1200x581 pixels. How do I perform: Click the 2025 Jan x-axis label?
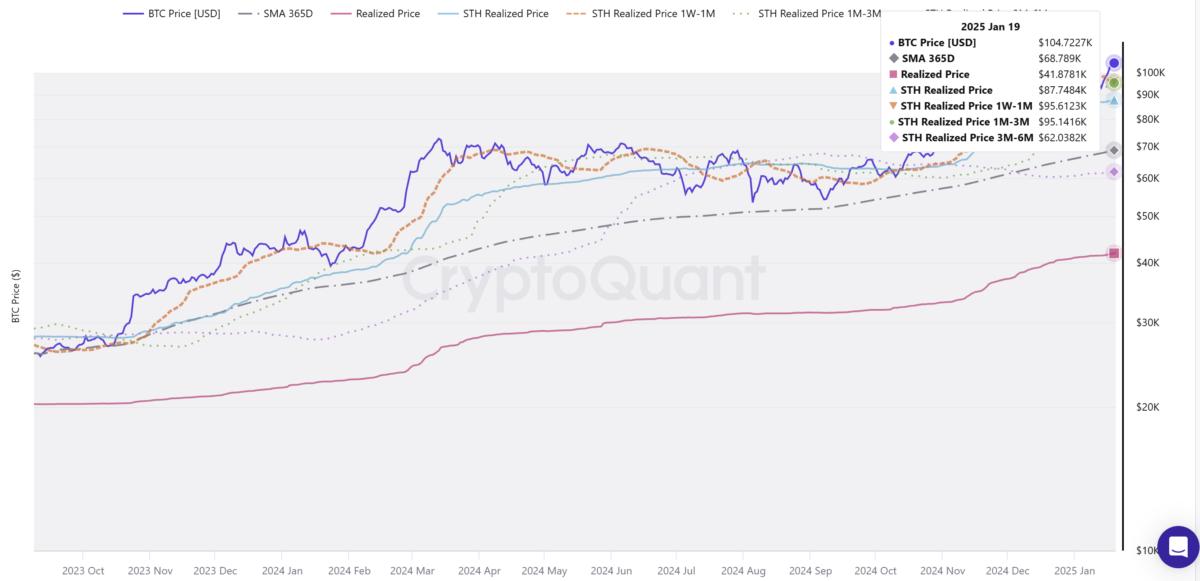pos(1074,570)
